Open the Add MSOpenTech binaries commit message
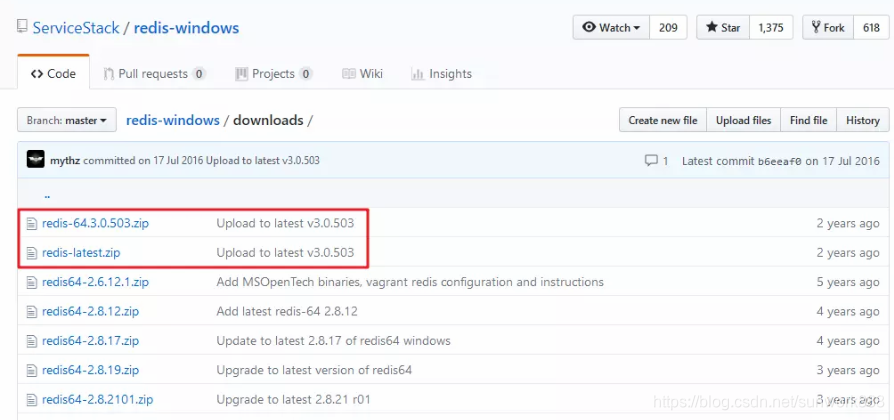894x420 pixels. click(410, 282)
